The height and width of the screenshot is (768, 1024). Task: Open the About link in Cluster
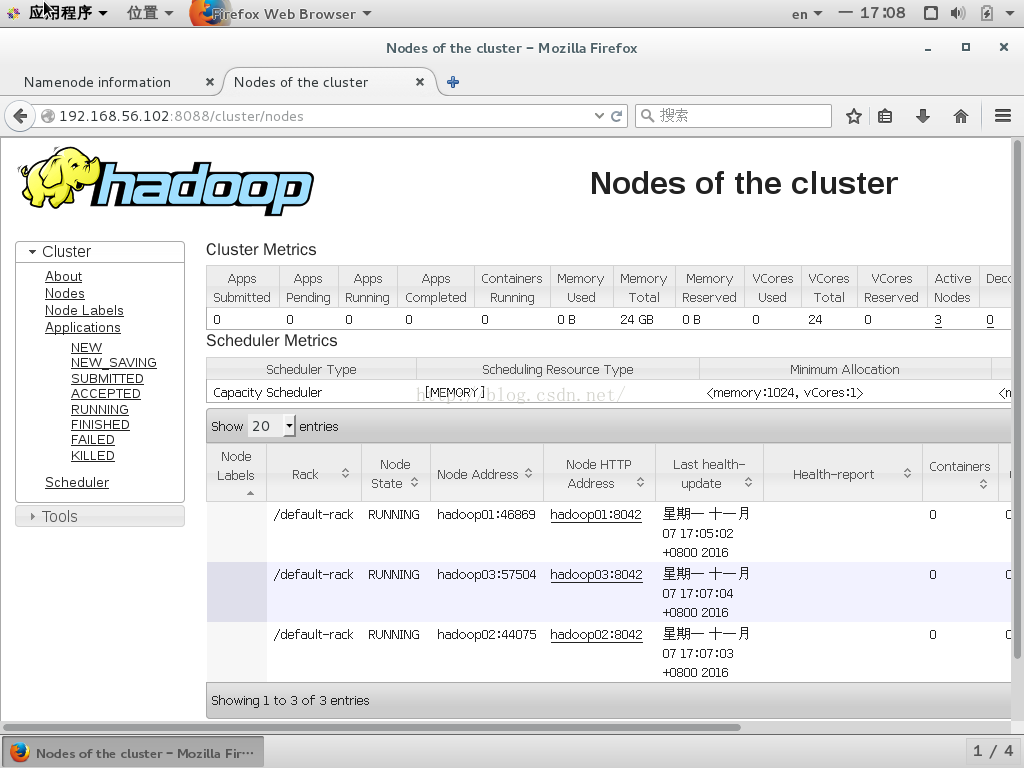pyautogui.click(x=63, y=276)
